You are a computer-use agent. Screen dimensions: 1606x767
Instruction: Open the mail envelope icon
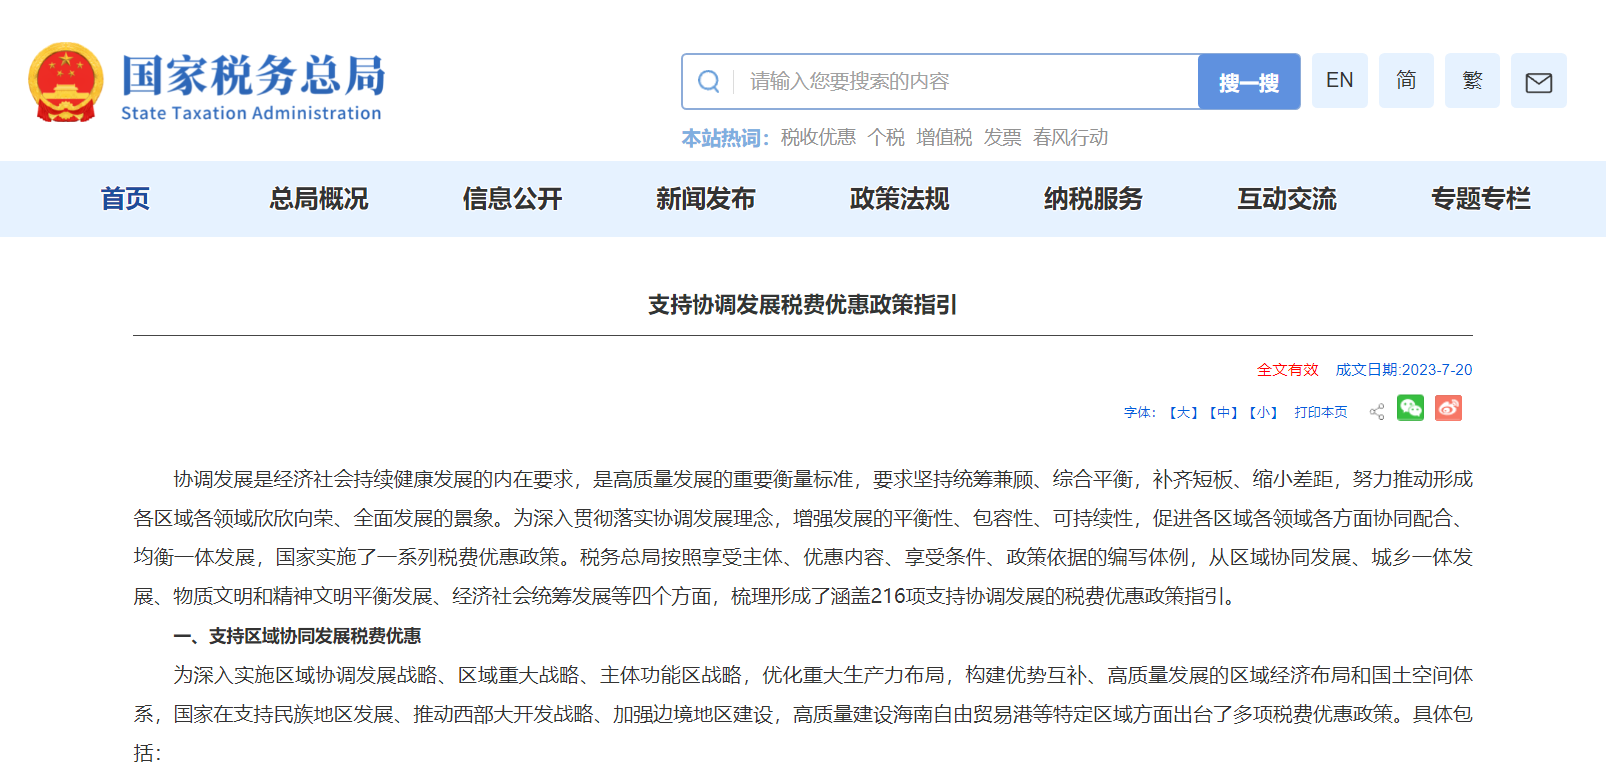pos(1538,81)
